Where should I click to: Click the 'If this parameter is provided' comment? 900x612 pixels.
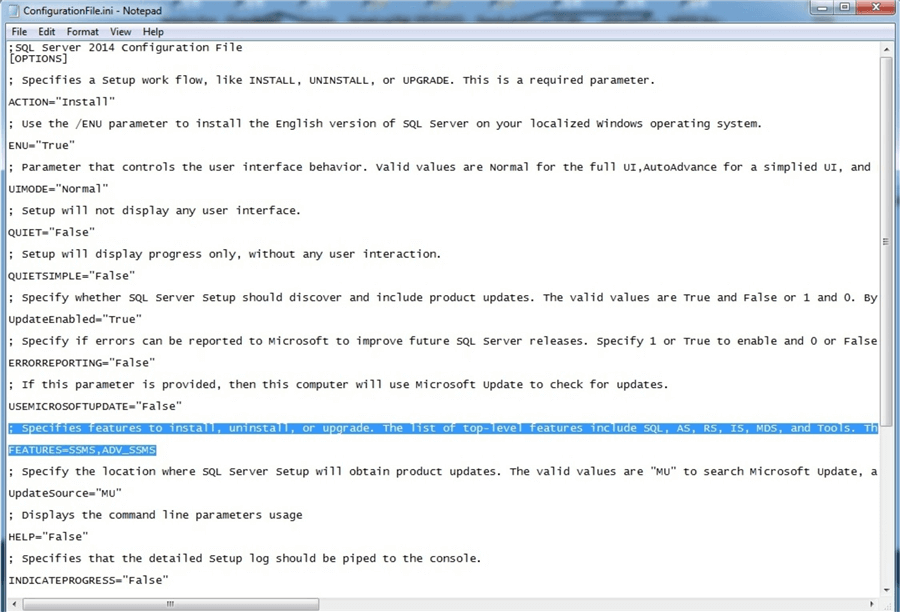coord(338,385)
